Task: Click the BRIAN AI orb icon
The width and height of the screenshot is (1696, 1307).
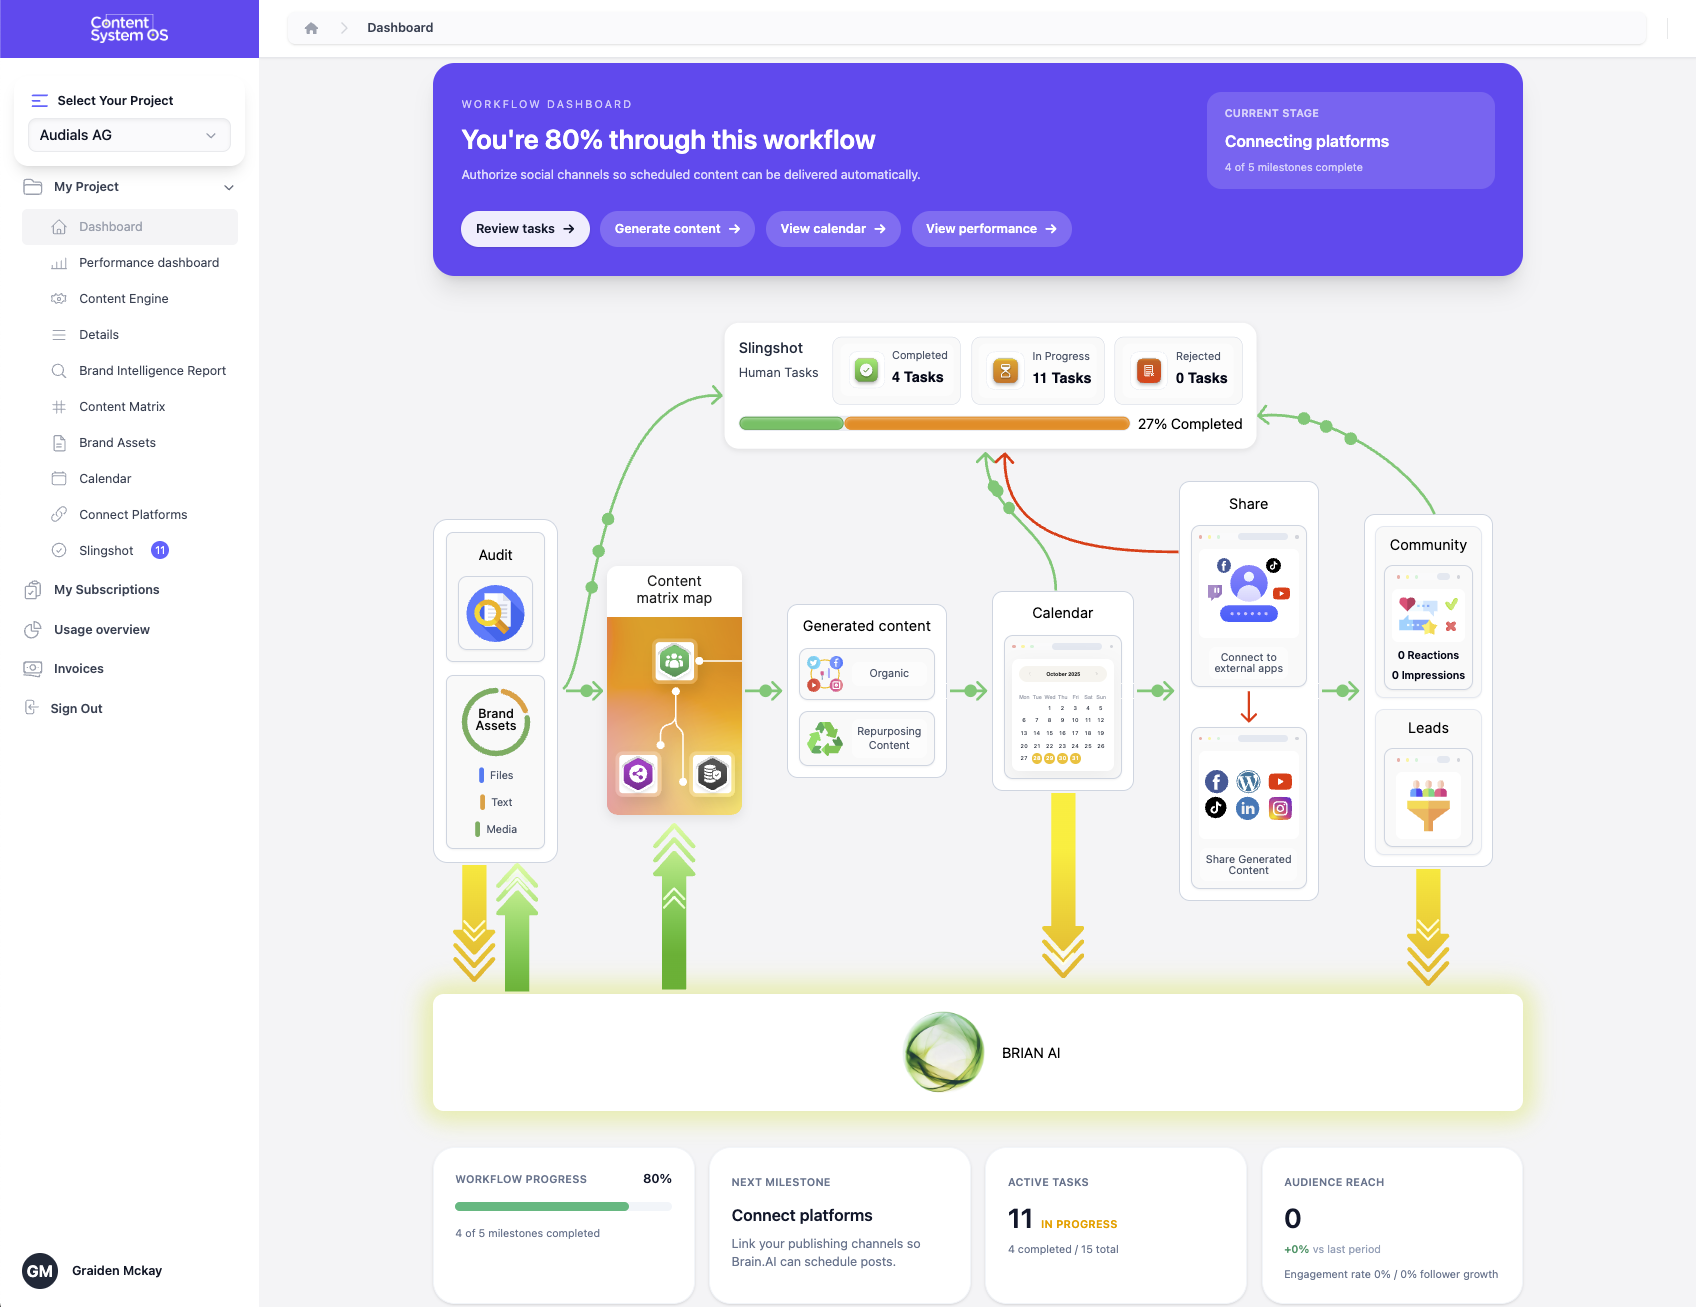Action: point(943,1052)
